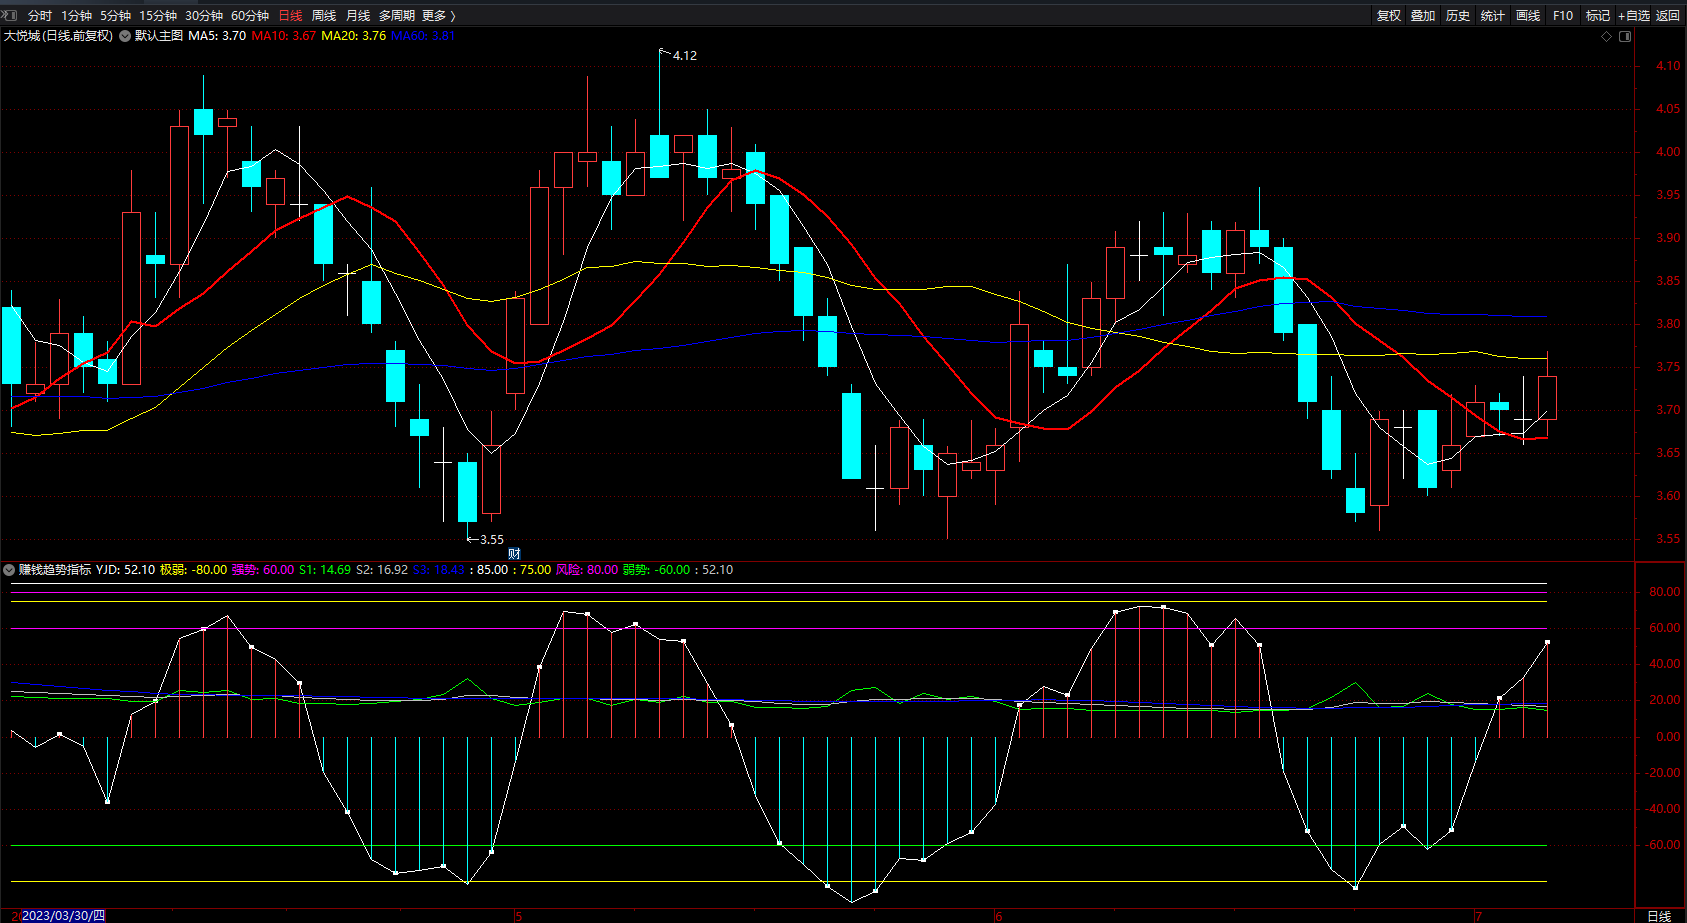1687x923 pixels.
Task: Toggle the right side panel icon
Action: point(1625,36)
